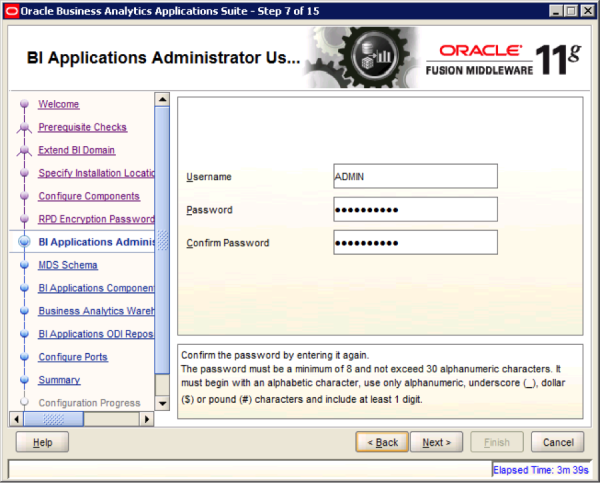
Task: Click the horizontal scroll-left arrow
Action: point(16,419)
